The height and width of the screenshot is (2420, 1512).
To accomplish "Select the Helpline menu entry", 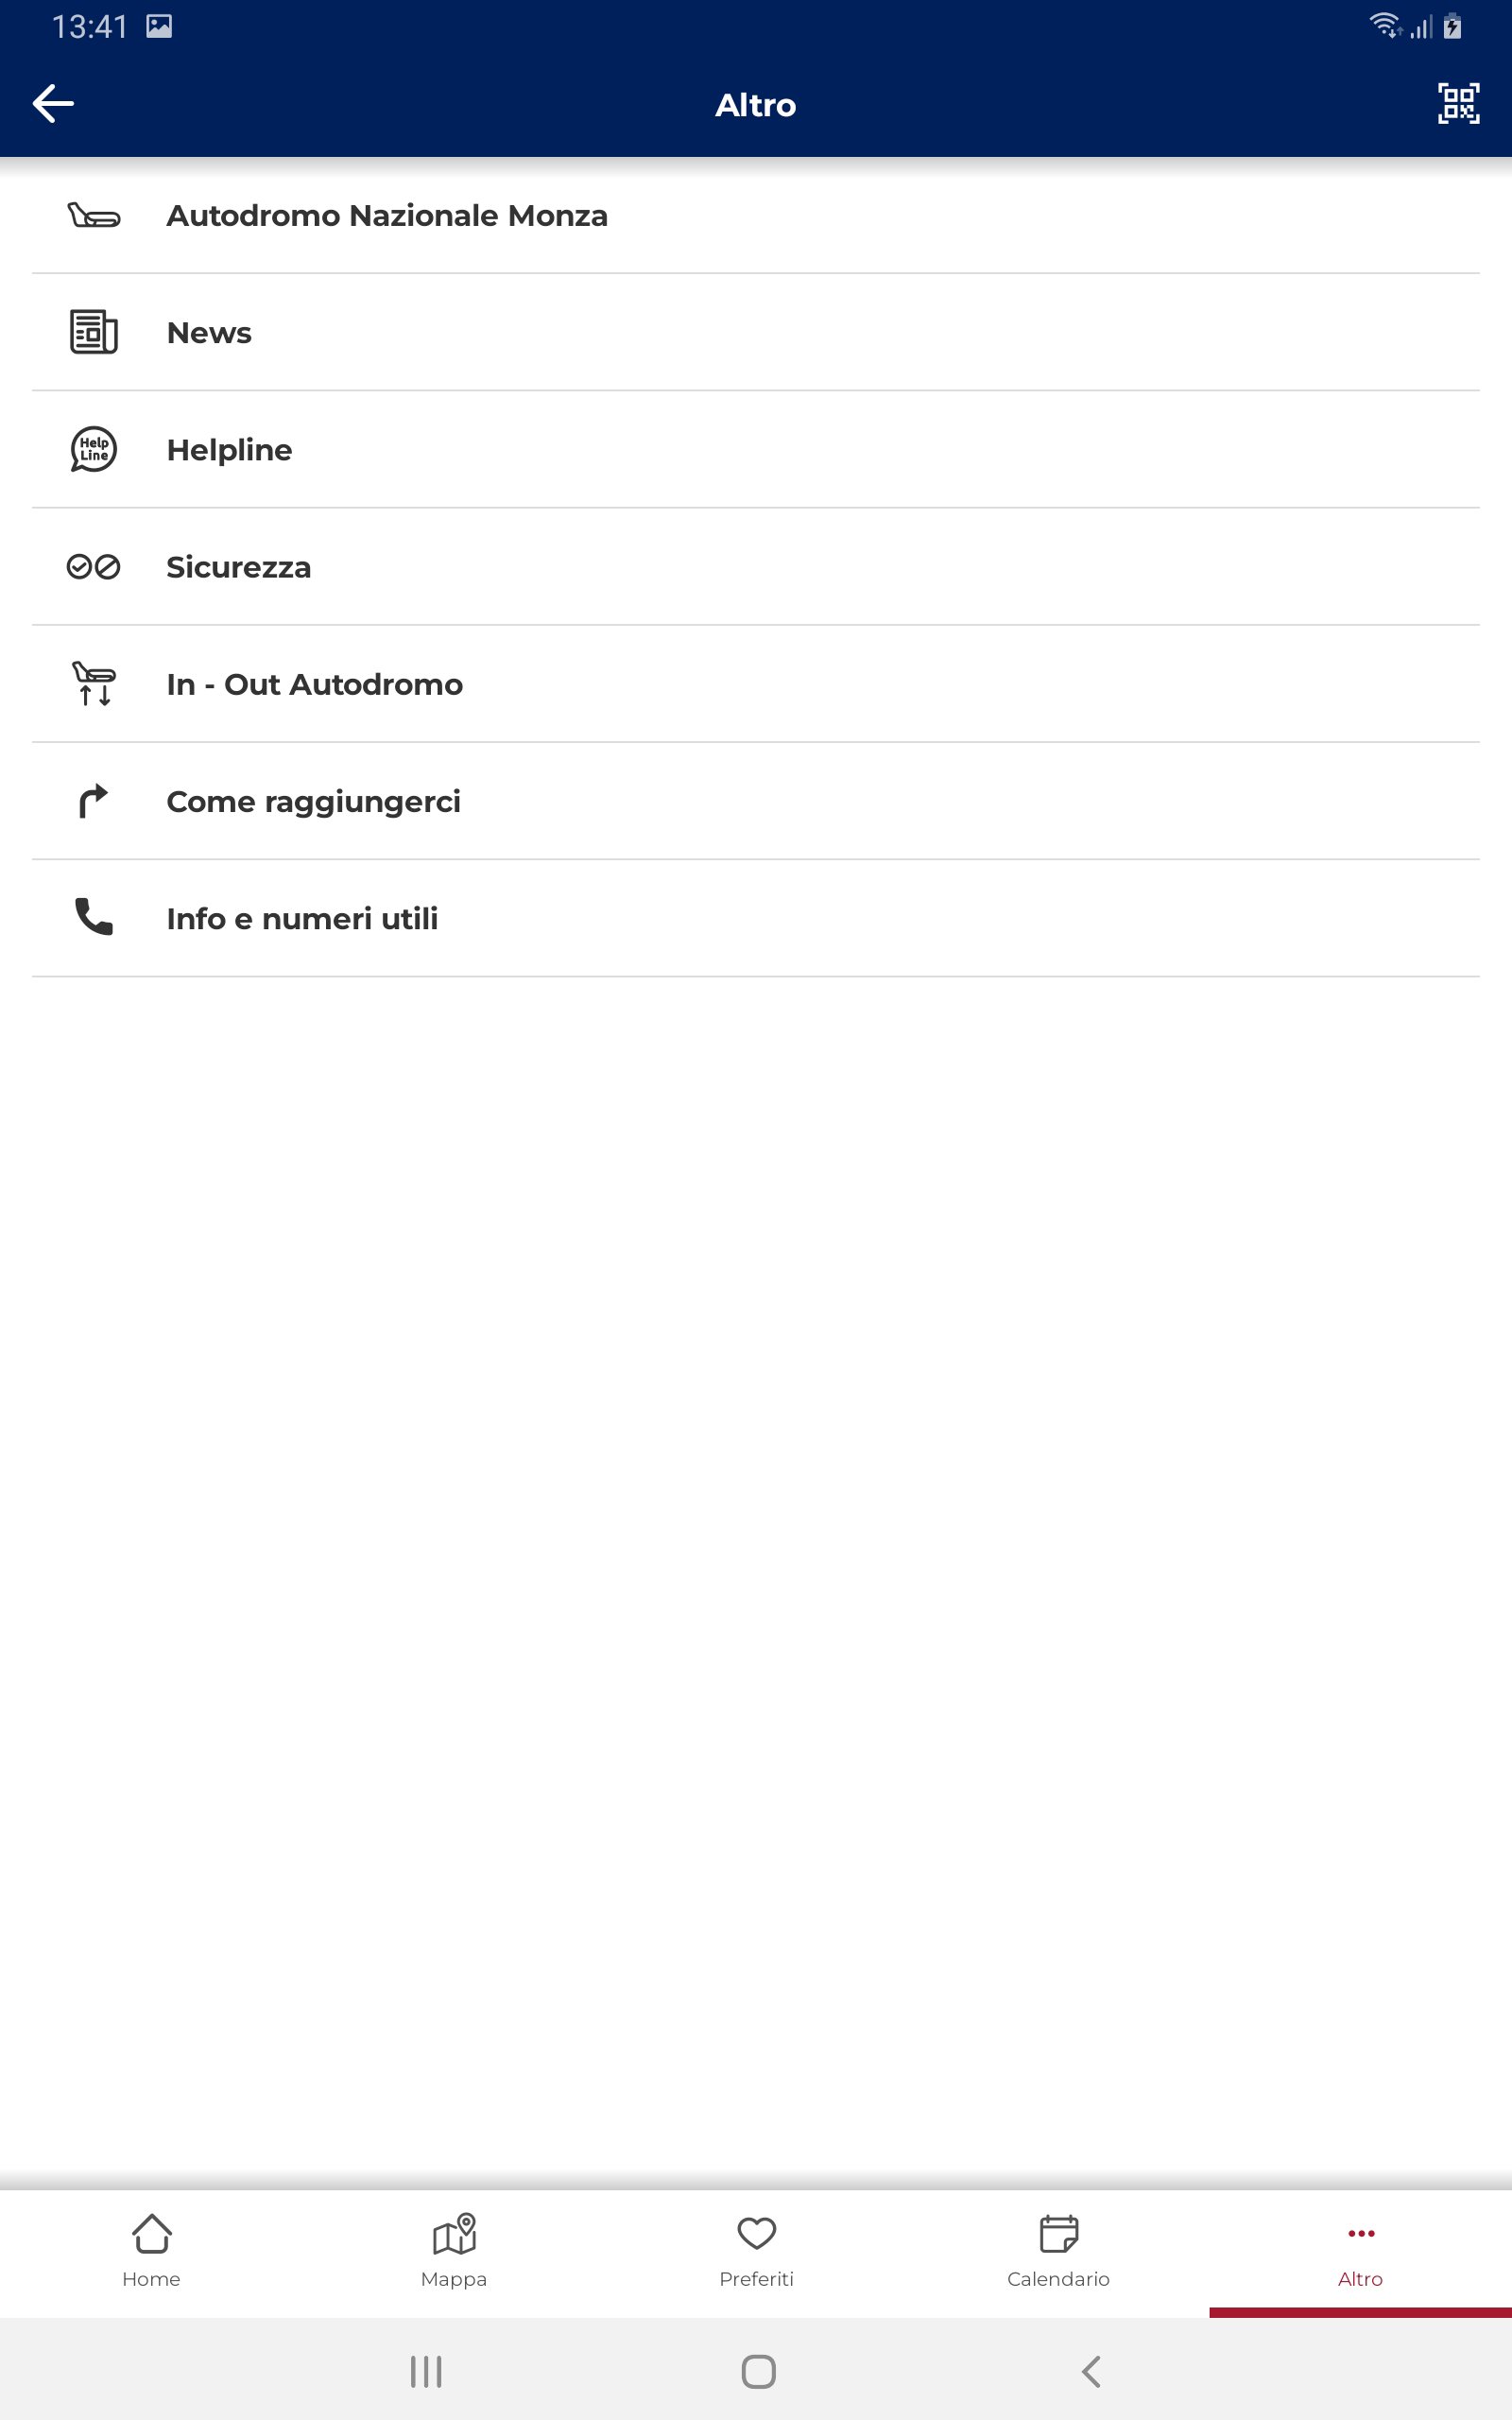I will pos(756,449).
